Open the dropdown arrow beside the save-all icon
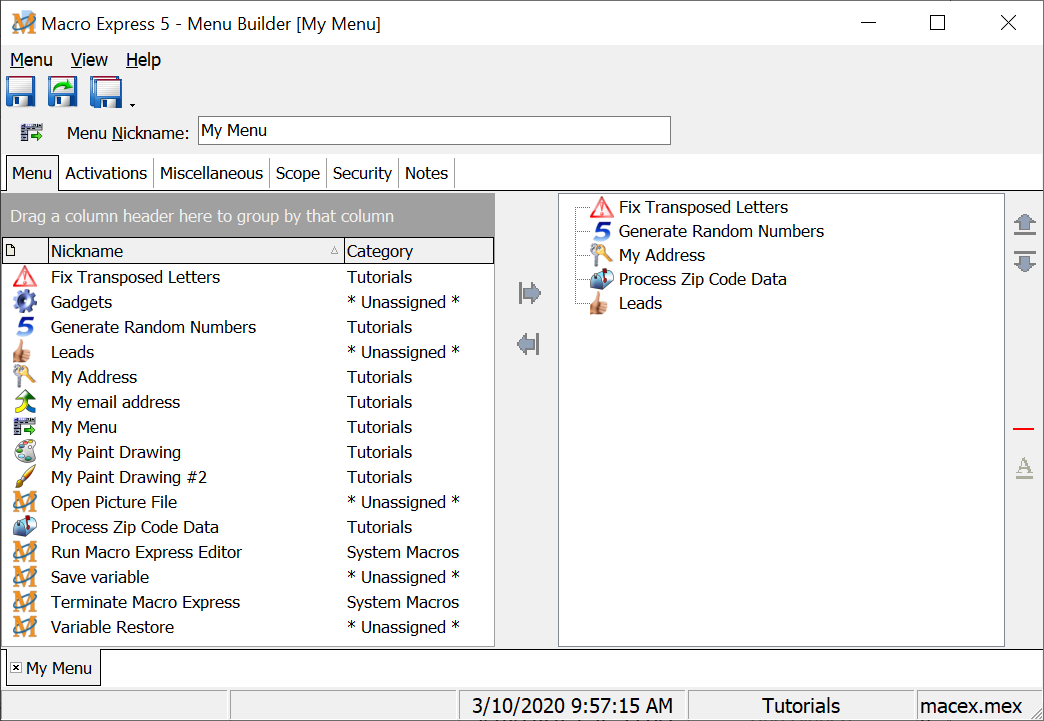The image size is (1044, 721). click(x=132, y=104)
